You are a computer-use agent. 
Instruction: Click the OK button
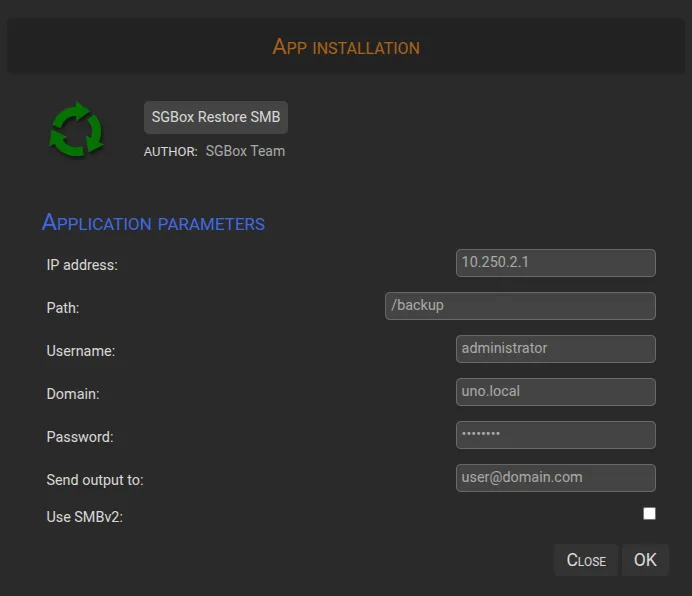645,560
